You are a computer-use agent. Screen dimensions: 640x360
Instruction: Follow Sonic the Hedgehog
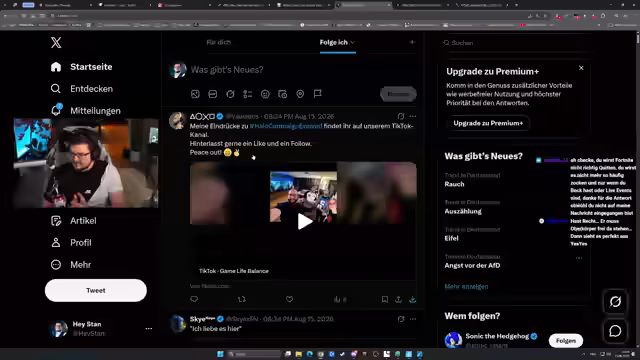point(566,340)
